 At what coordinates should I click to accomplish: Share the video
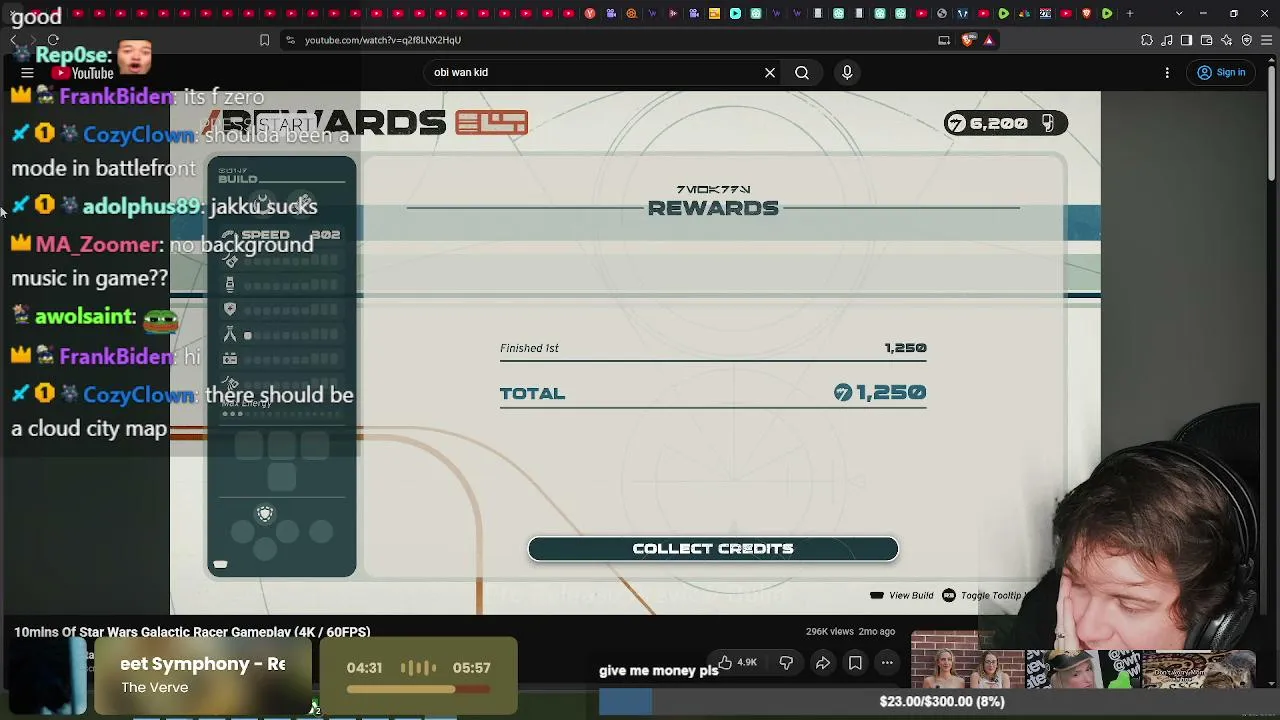823,662
